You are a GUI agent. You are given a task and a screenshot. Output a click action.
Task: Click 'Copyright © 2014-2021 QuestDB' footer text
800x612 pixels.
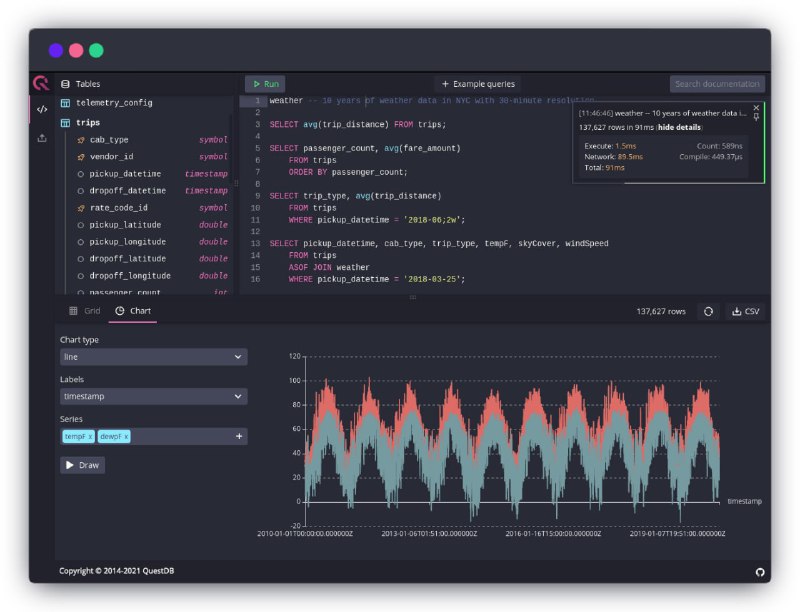[x=116, y=571]
